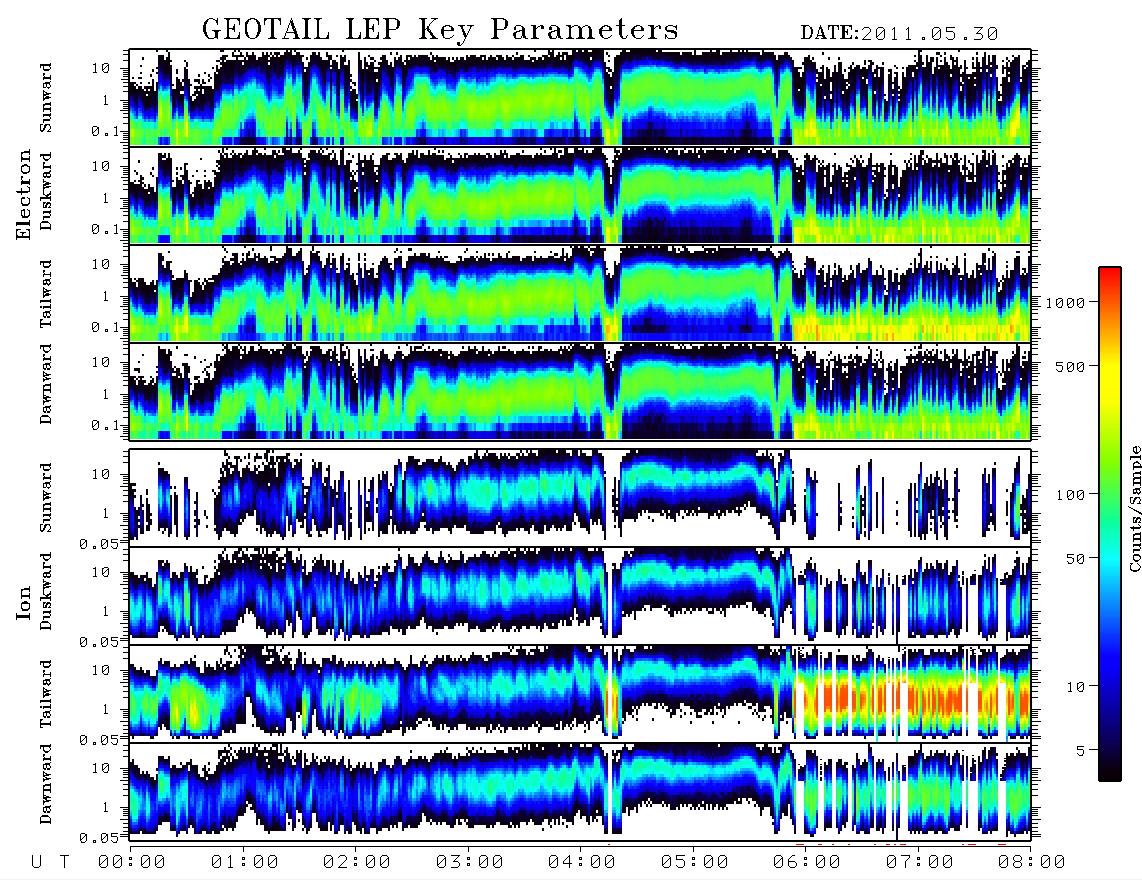
Task: Click the vertical "Electron" group label
Action: (24, 194)
